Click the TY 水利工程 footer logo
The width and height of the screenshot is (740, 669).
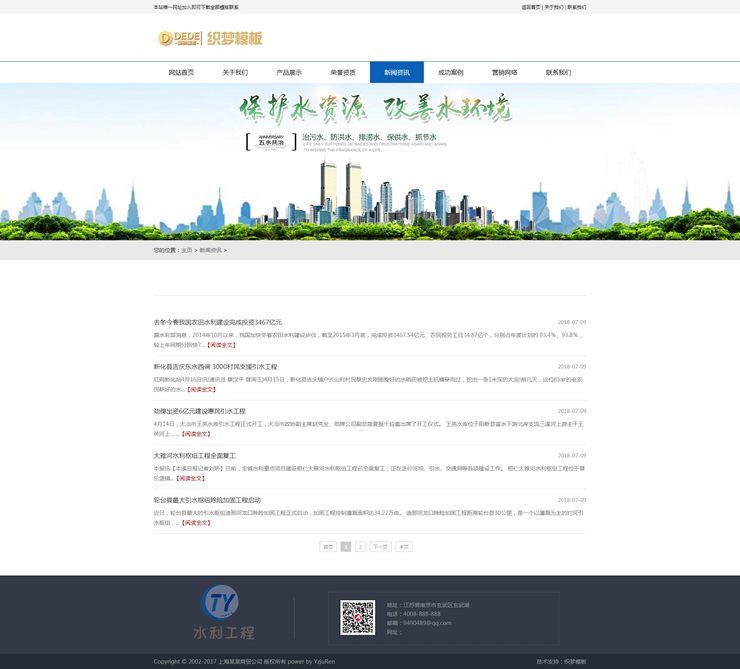pyautogui.click(x=222, y=612)
